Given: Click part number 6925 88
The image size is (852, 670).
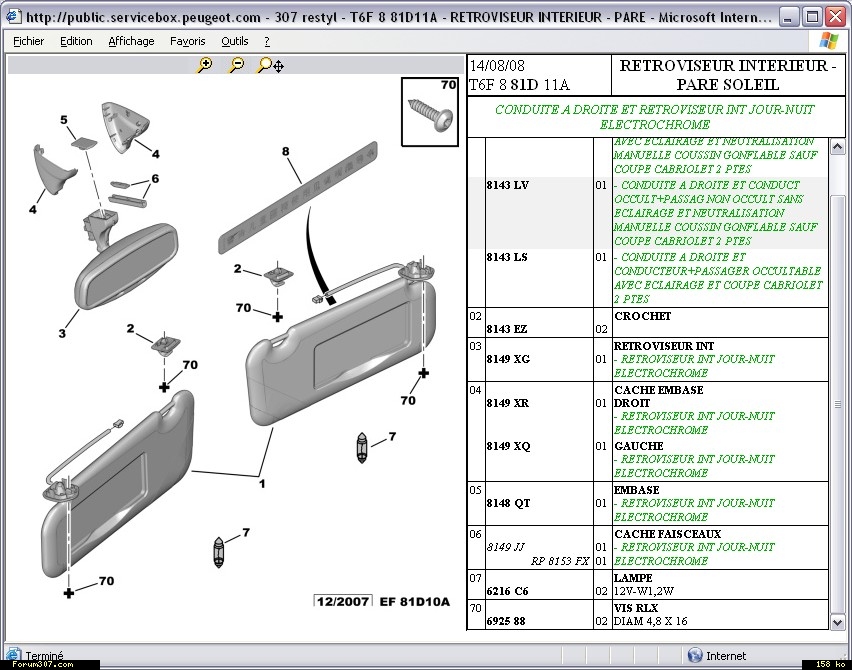Looking at the screenshot, I should pyautogui.click(x=505, y=621).
